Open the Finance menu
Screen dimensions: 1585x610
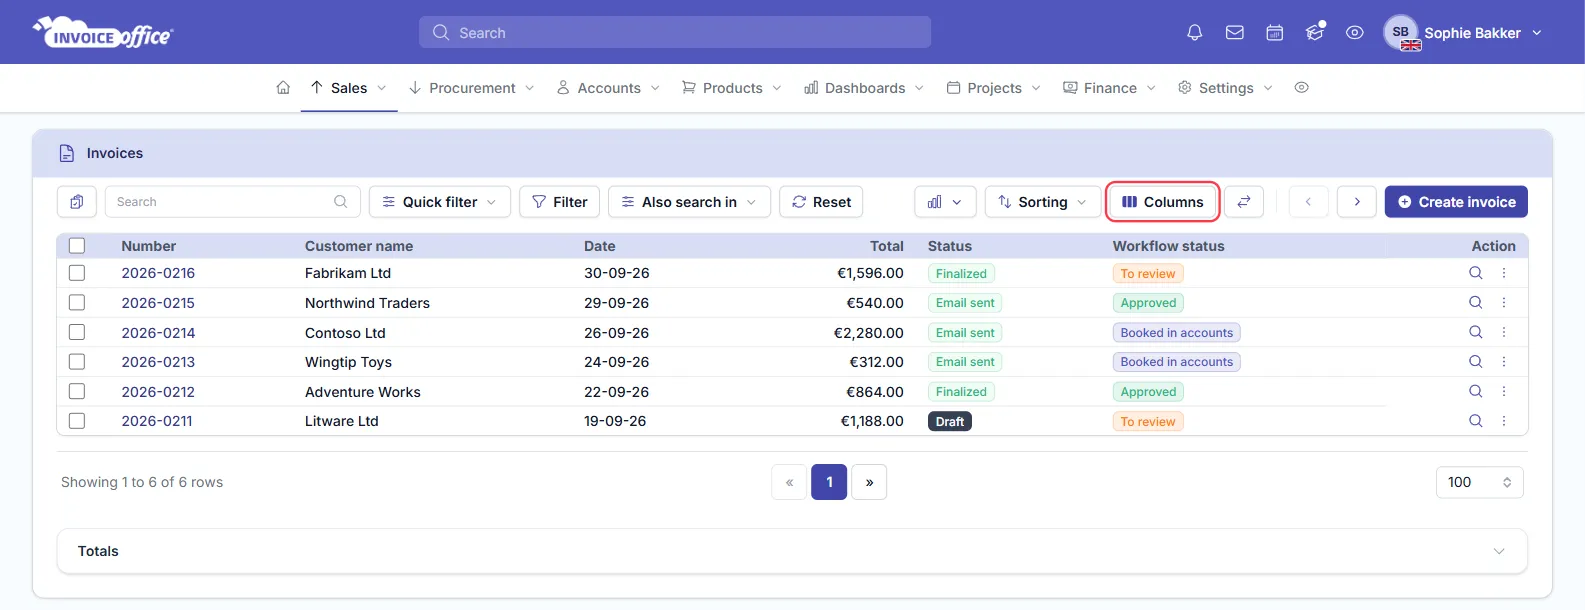click(x=1109, y=88)
